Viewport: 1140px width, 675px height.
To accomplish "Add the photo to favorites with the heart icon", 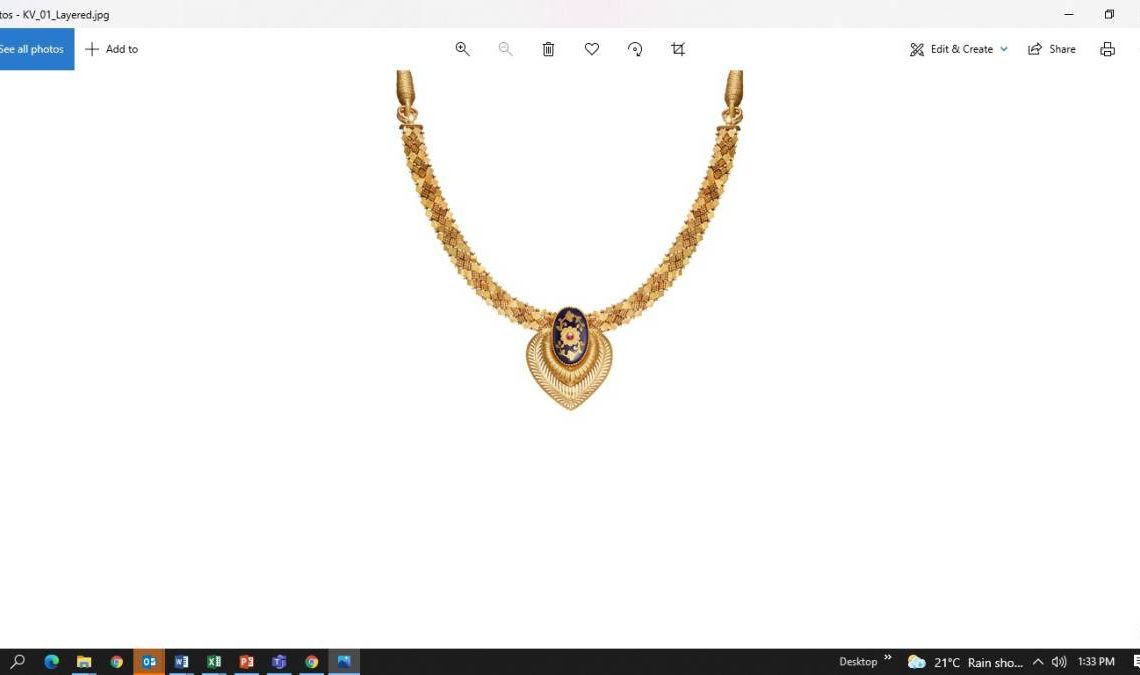I will (x=592, y=49).
